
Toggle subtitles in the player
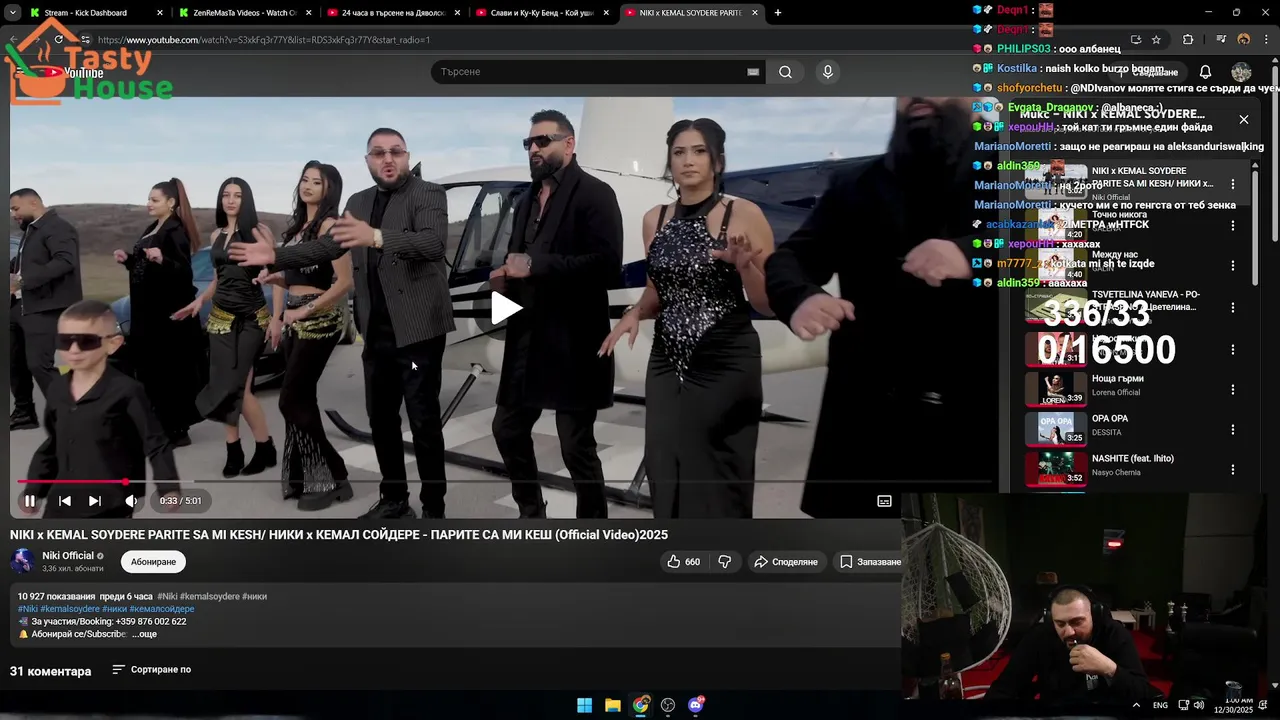(884, 501)
